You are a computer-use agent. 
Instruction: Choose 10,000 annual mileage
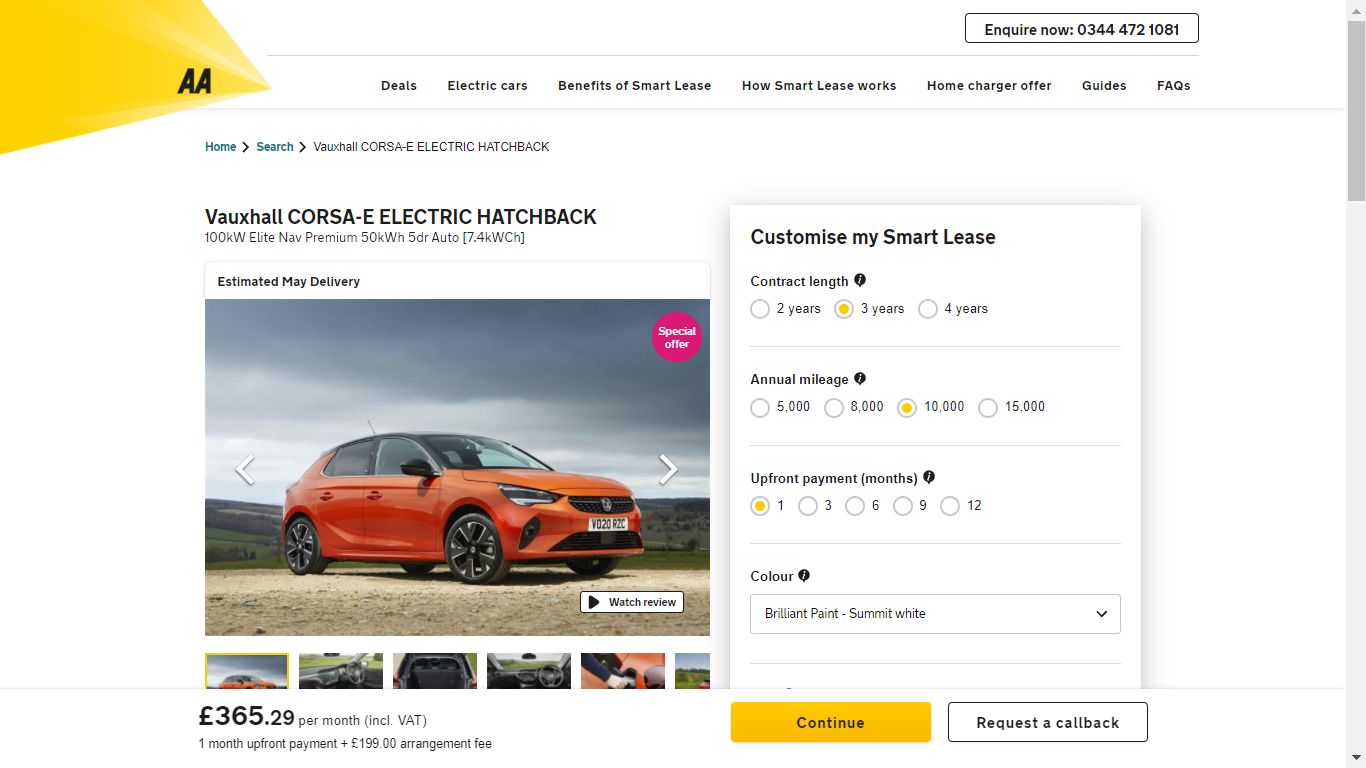click(x=907, y=407)
